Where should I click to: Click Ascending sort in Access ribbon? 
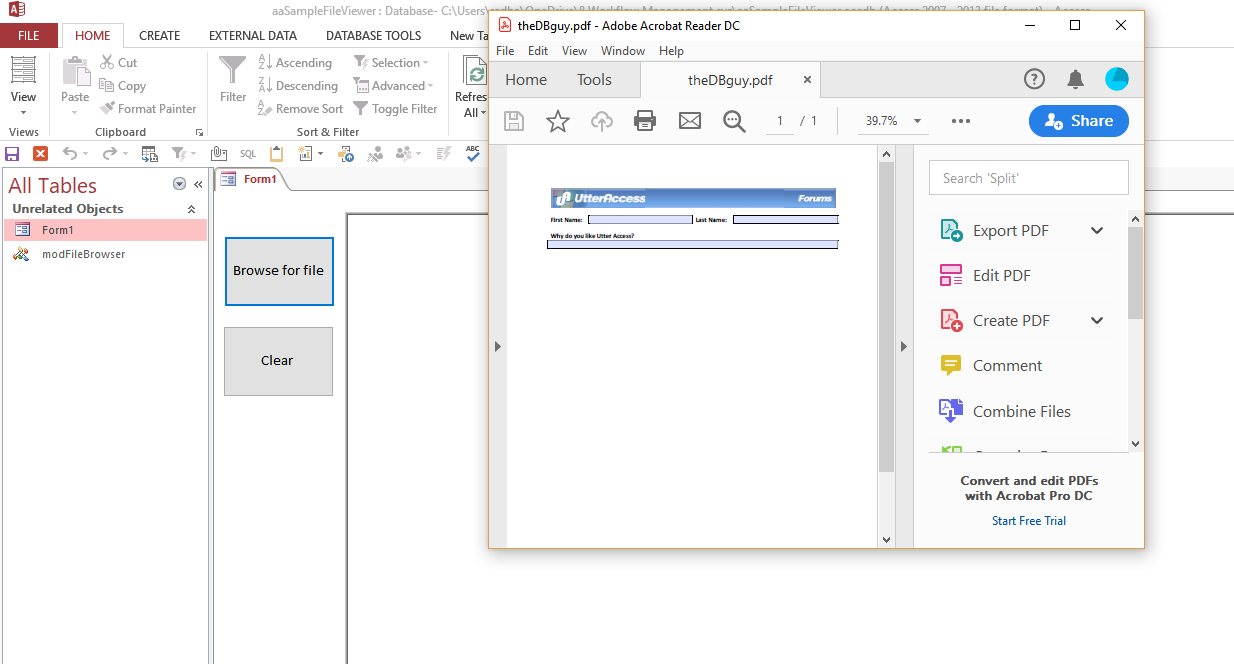295,62
